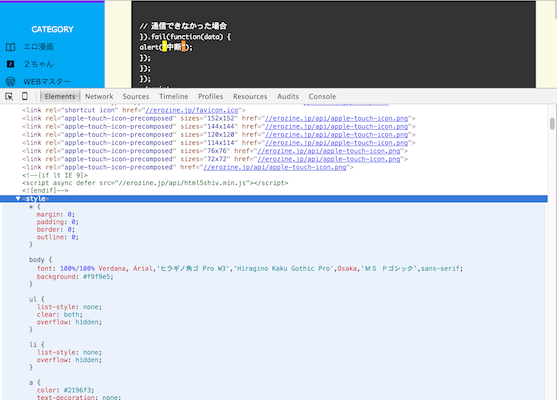Screen dimensions: 557x400
Task: Activate the inspect element picker icon
Action: pos(9,96)
